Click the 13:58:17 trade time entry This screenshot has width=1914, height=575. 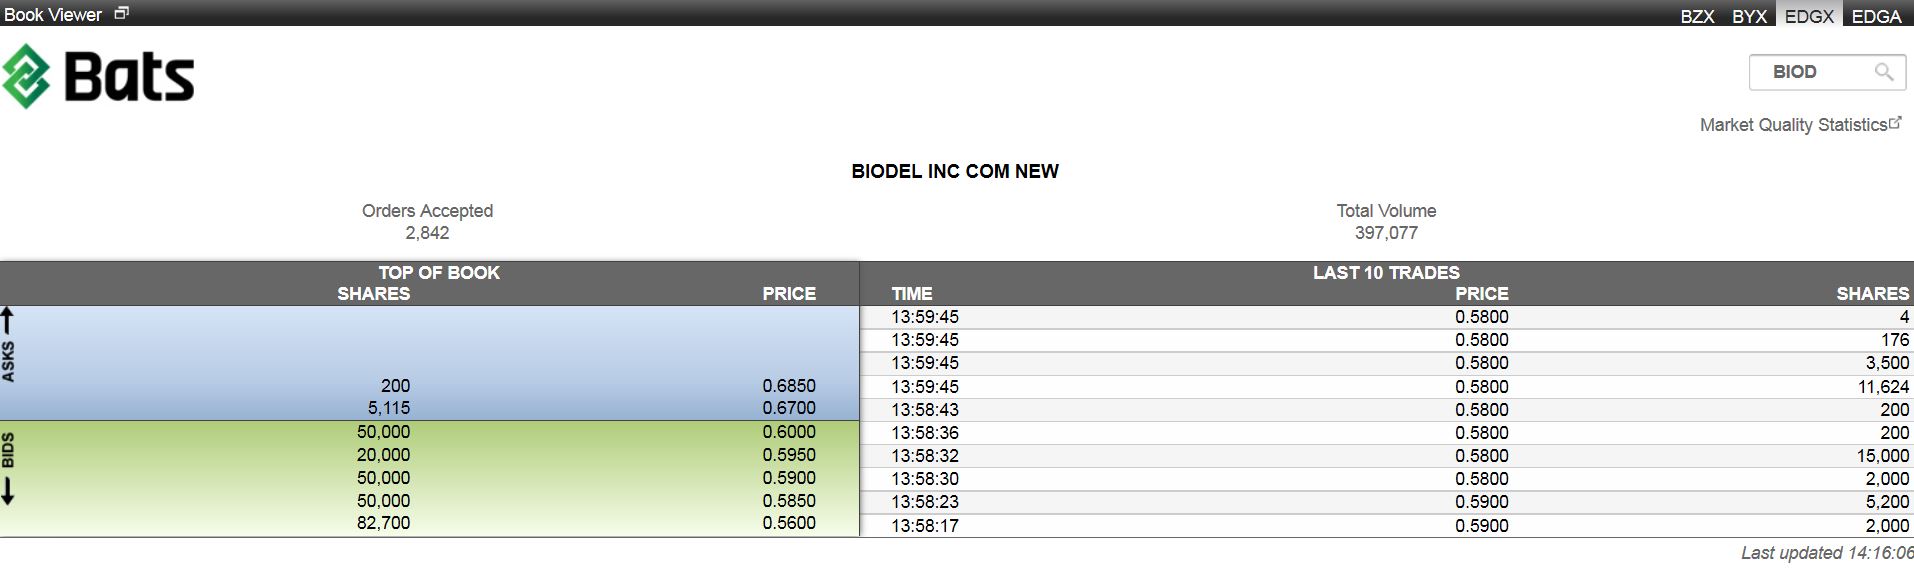tap(924, 525)
